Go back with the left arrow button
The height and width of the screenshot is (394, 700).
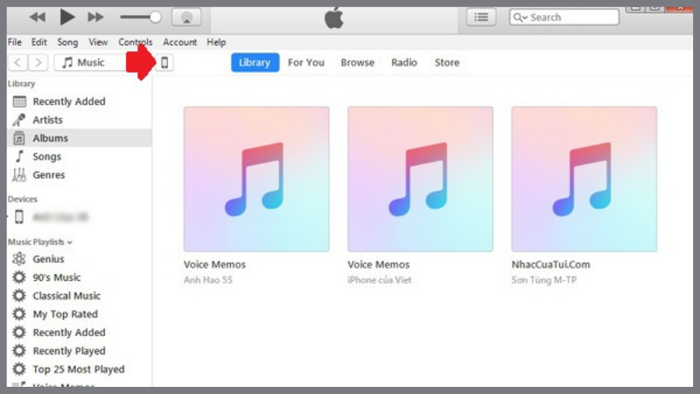tap(18, 62)
